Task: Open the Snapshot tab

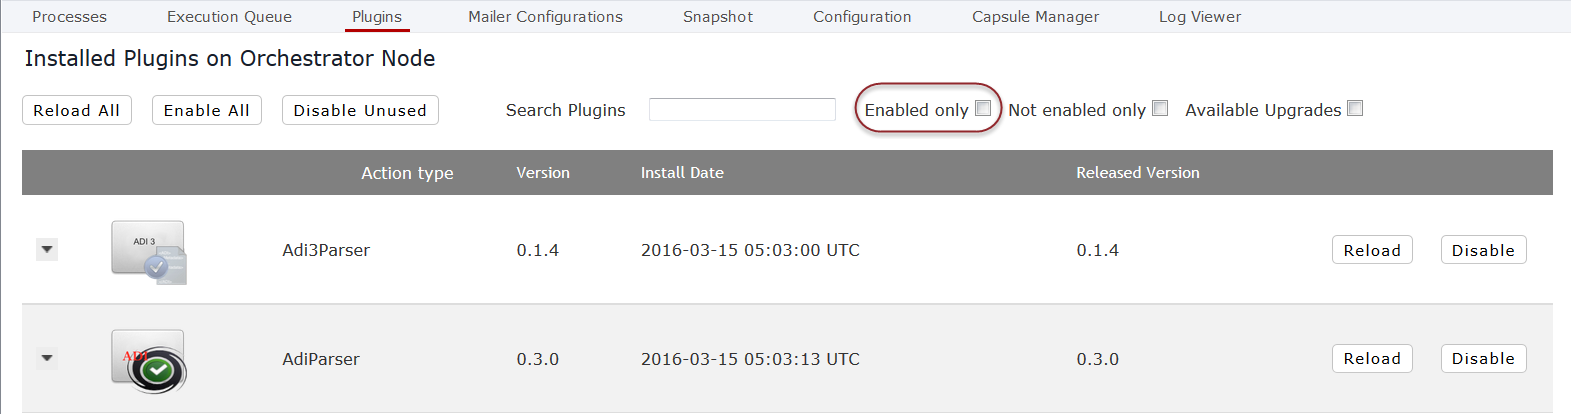Action: tap(718, 17)
